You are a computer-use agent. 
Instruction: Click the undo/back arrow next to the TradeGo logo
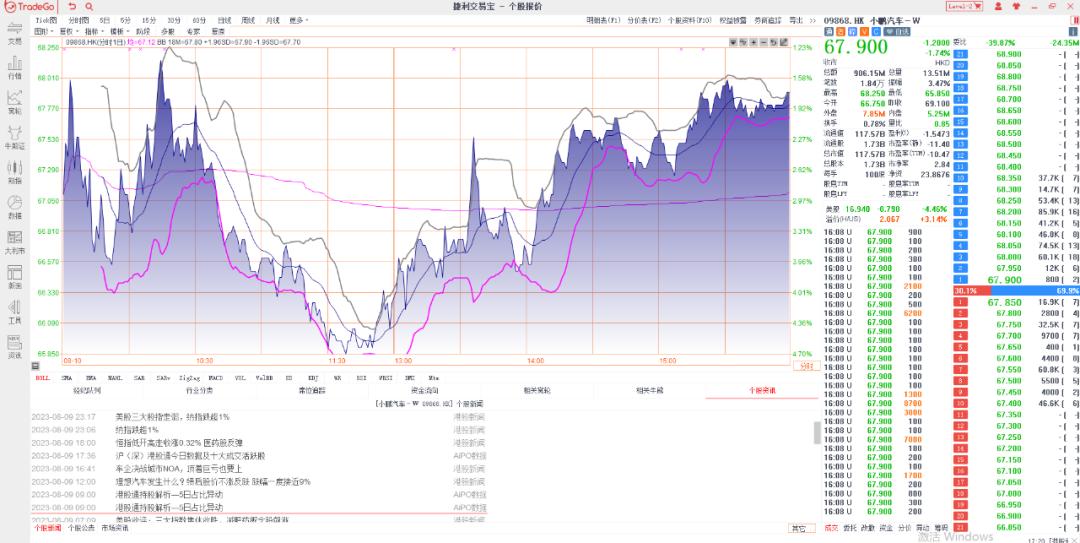(72, 6)
